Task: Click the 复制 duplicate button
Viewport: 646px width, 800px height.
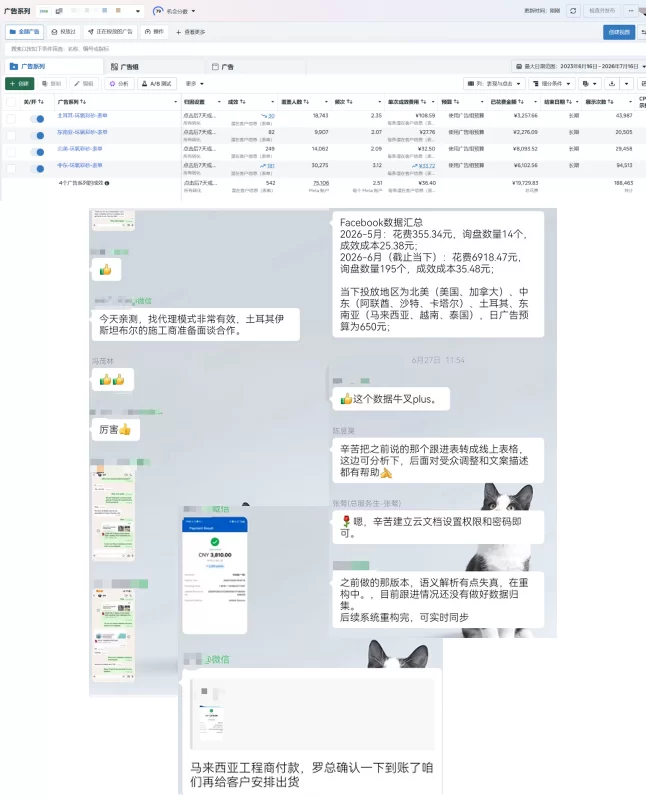Action: coord(52,84)
